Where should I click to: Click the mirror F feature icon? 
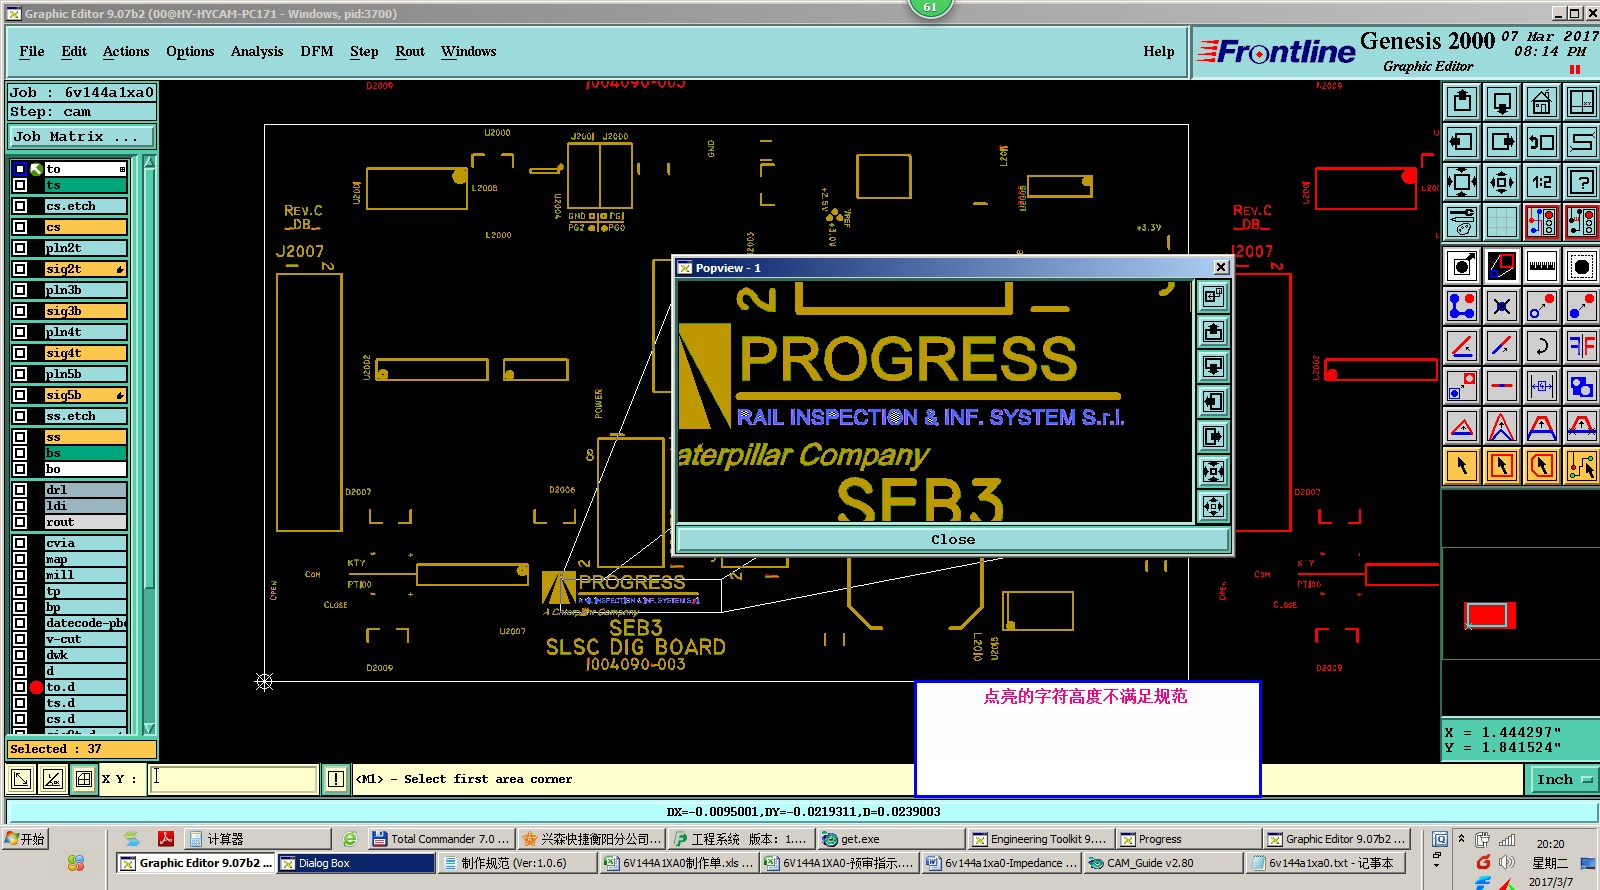click(x=1582, y=346)
